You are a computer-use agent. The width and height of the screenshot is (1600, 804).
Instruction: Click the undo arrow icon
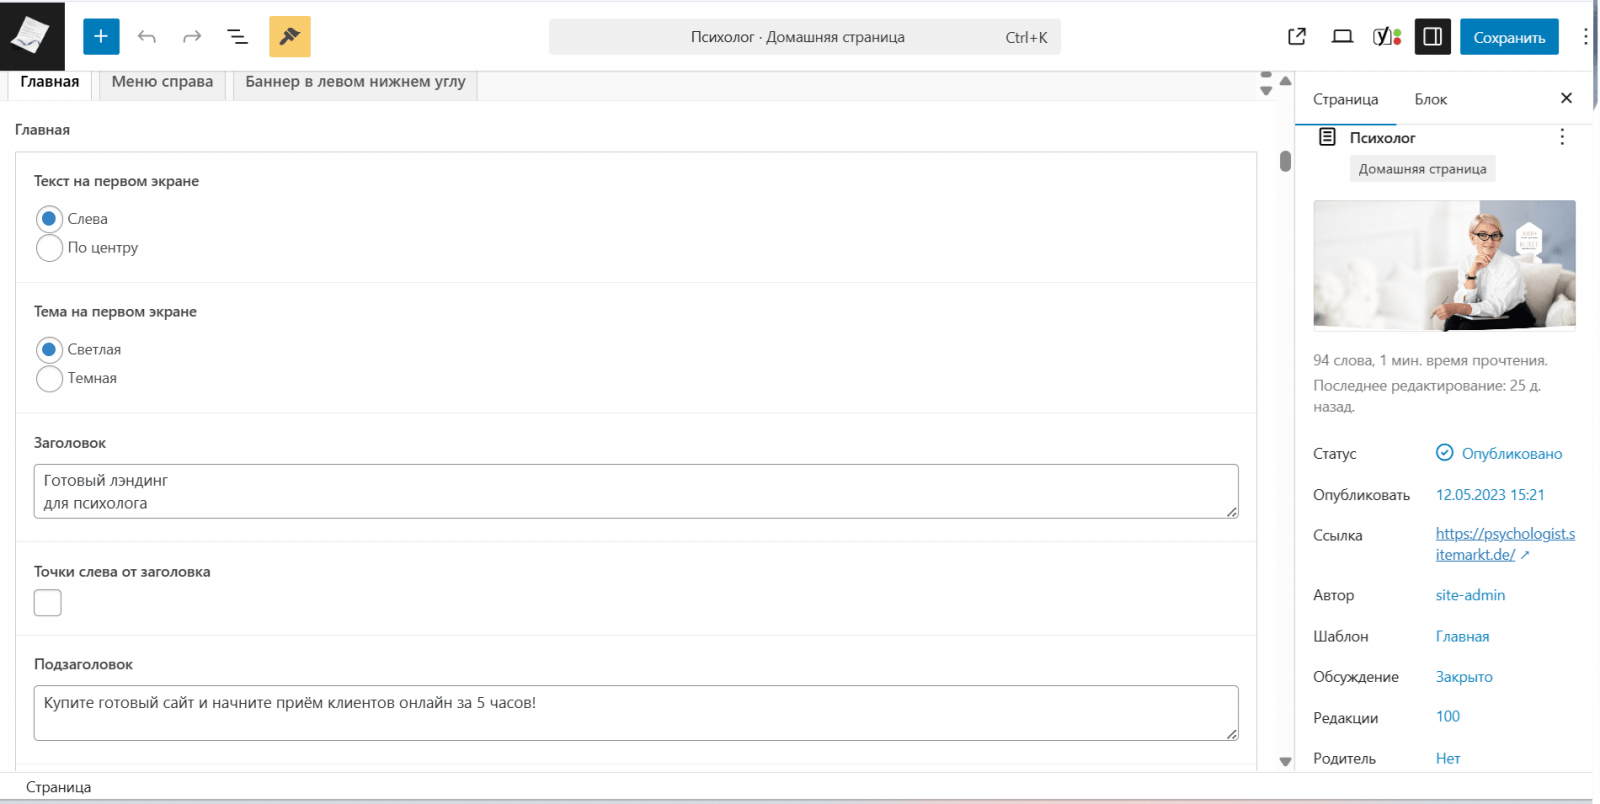coord(147,37)
